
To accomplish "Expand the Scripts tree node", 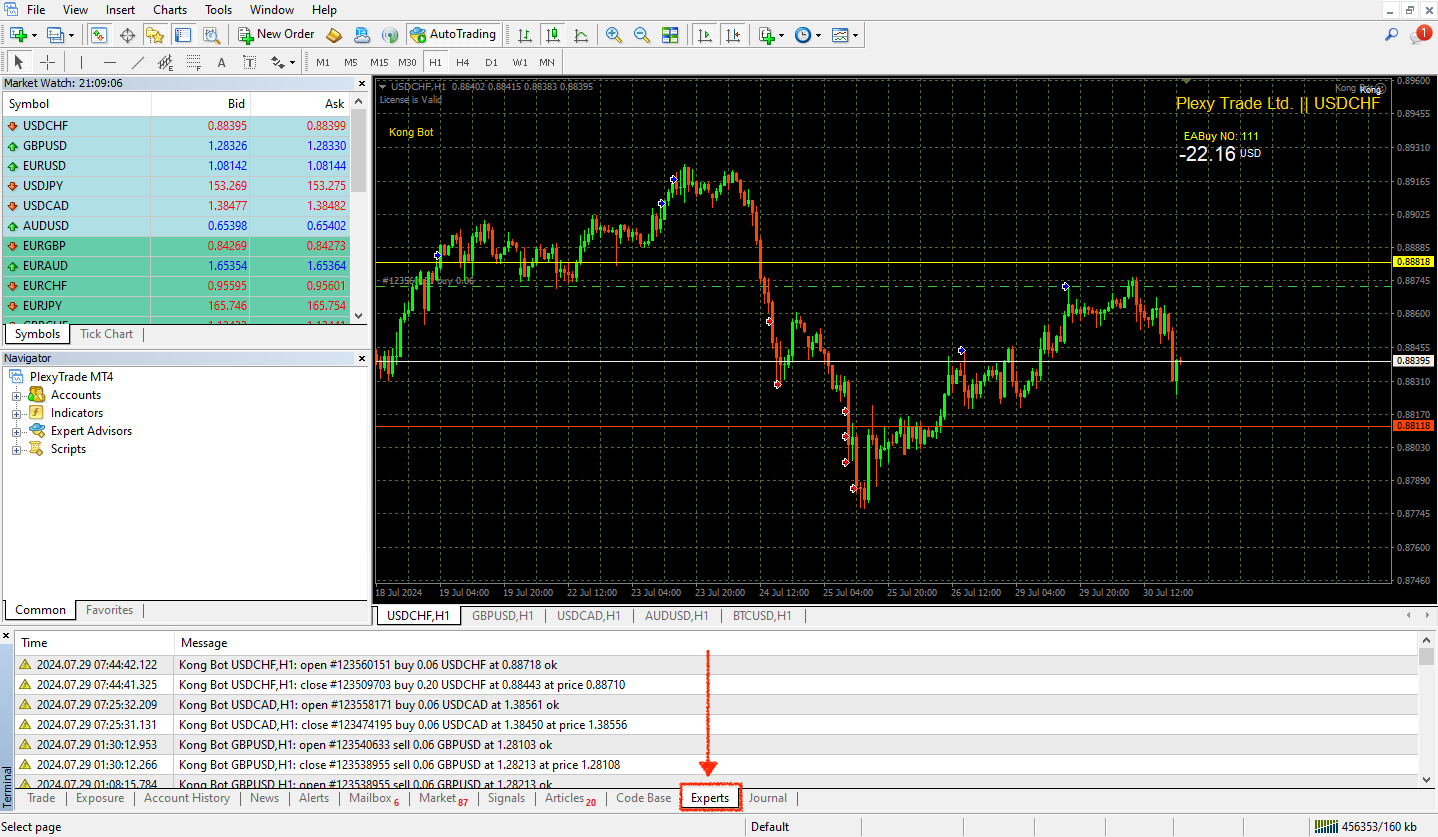I will click(17, 449).
